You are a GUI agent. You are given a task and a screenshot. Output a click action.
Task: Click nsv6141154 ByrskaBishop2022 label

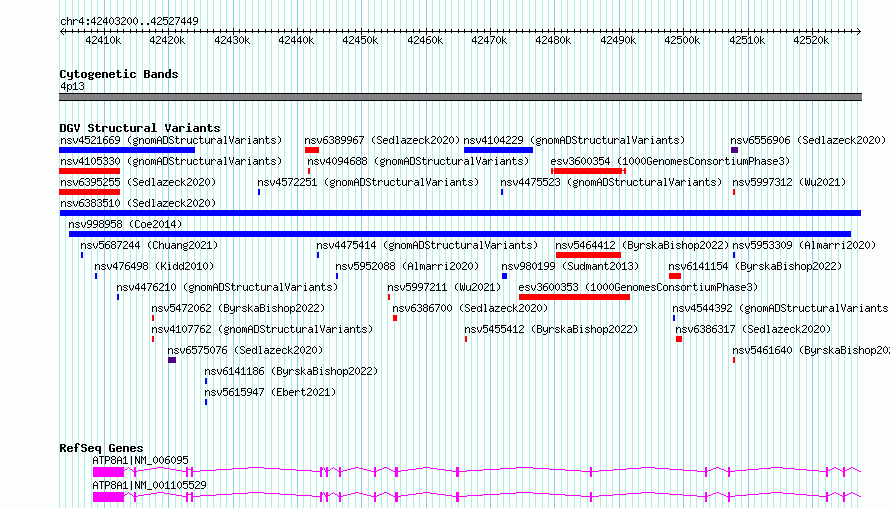pyautogui.click(x=755, y=266)
